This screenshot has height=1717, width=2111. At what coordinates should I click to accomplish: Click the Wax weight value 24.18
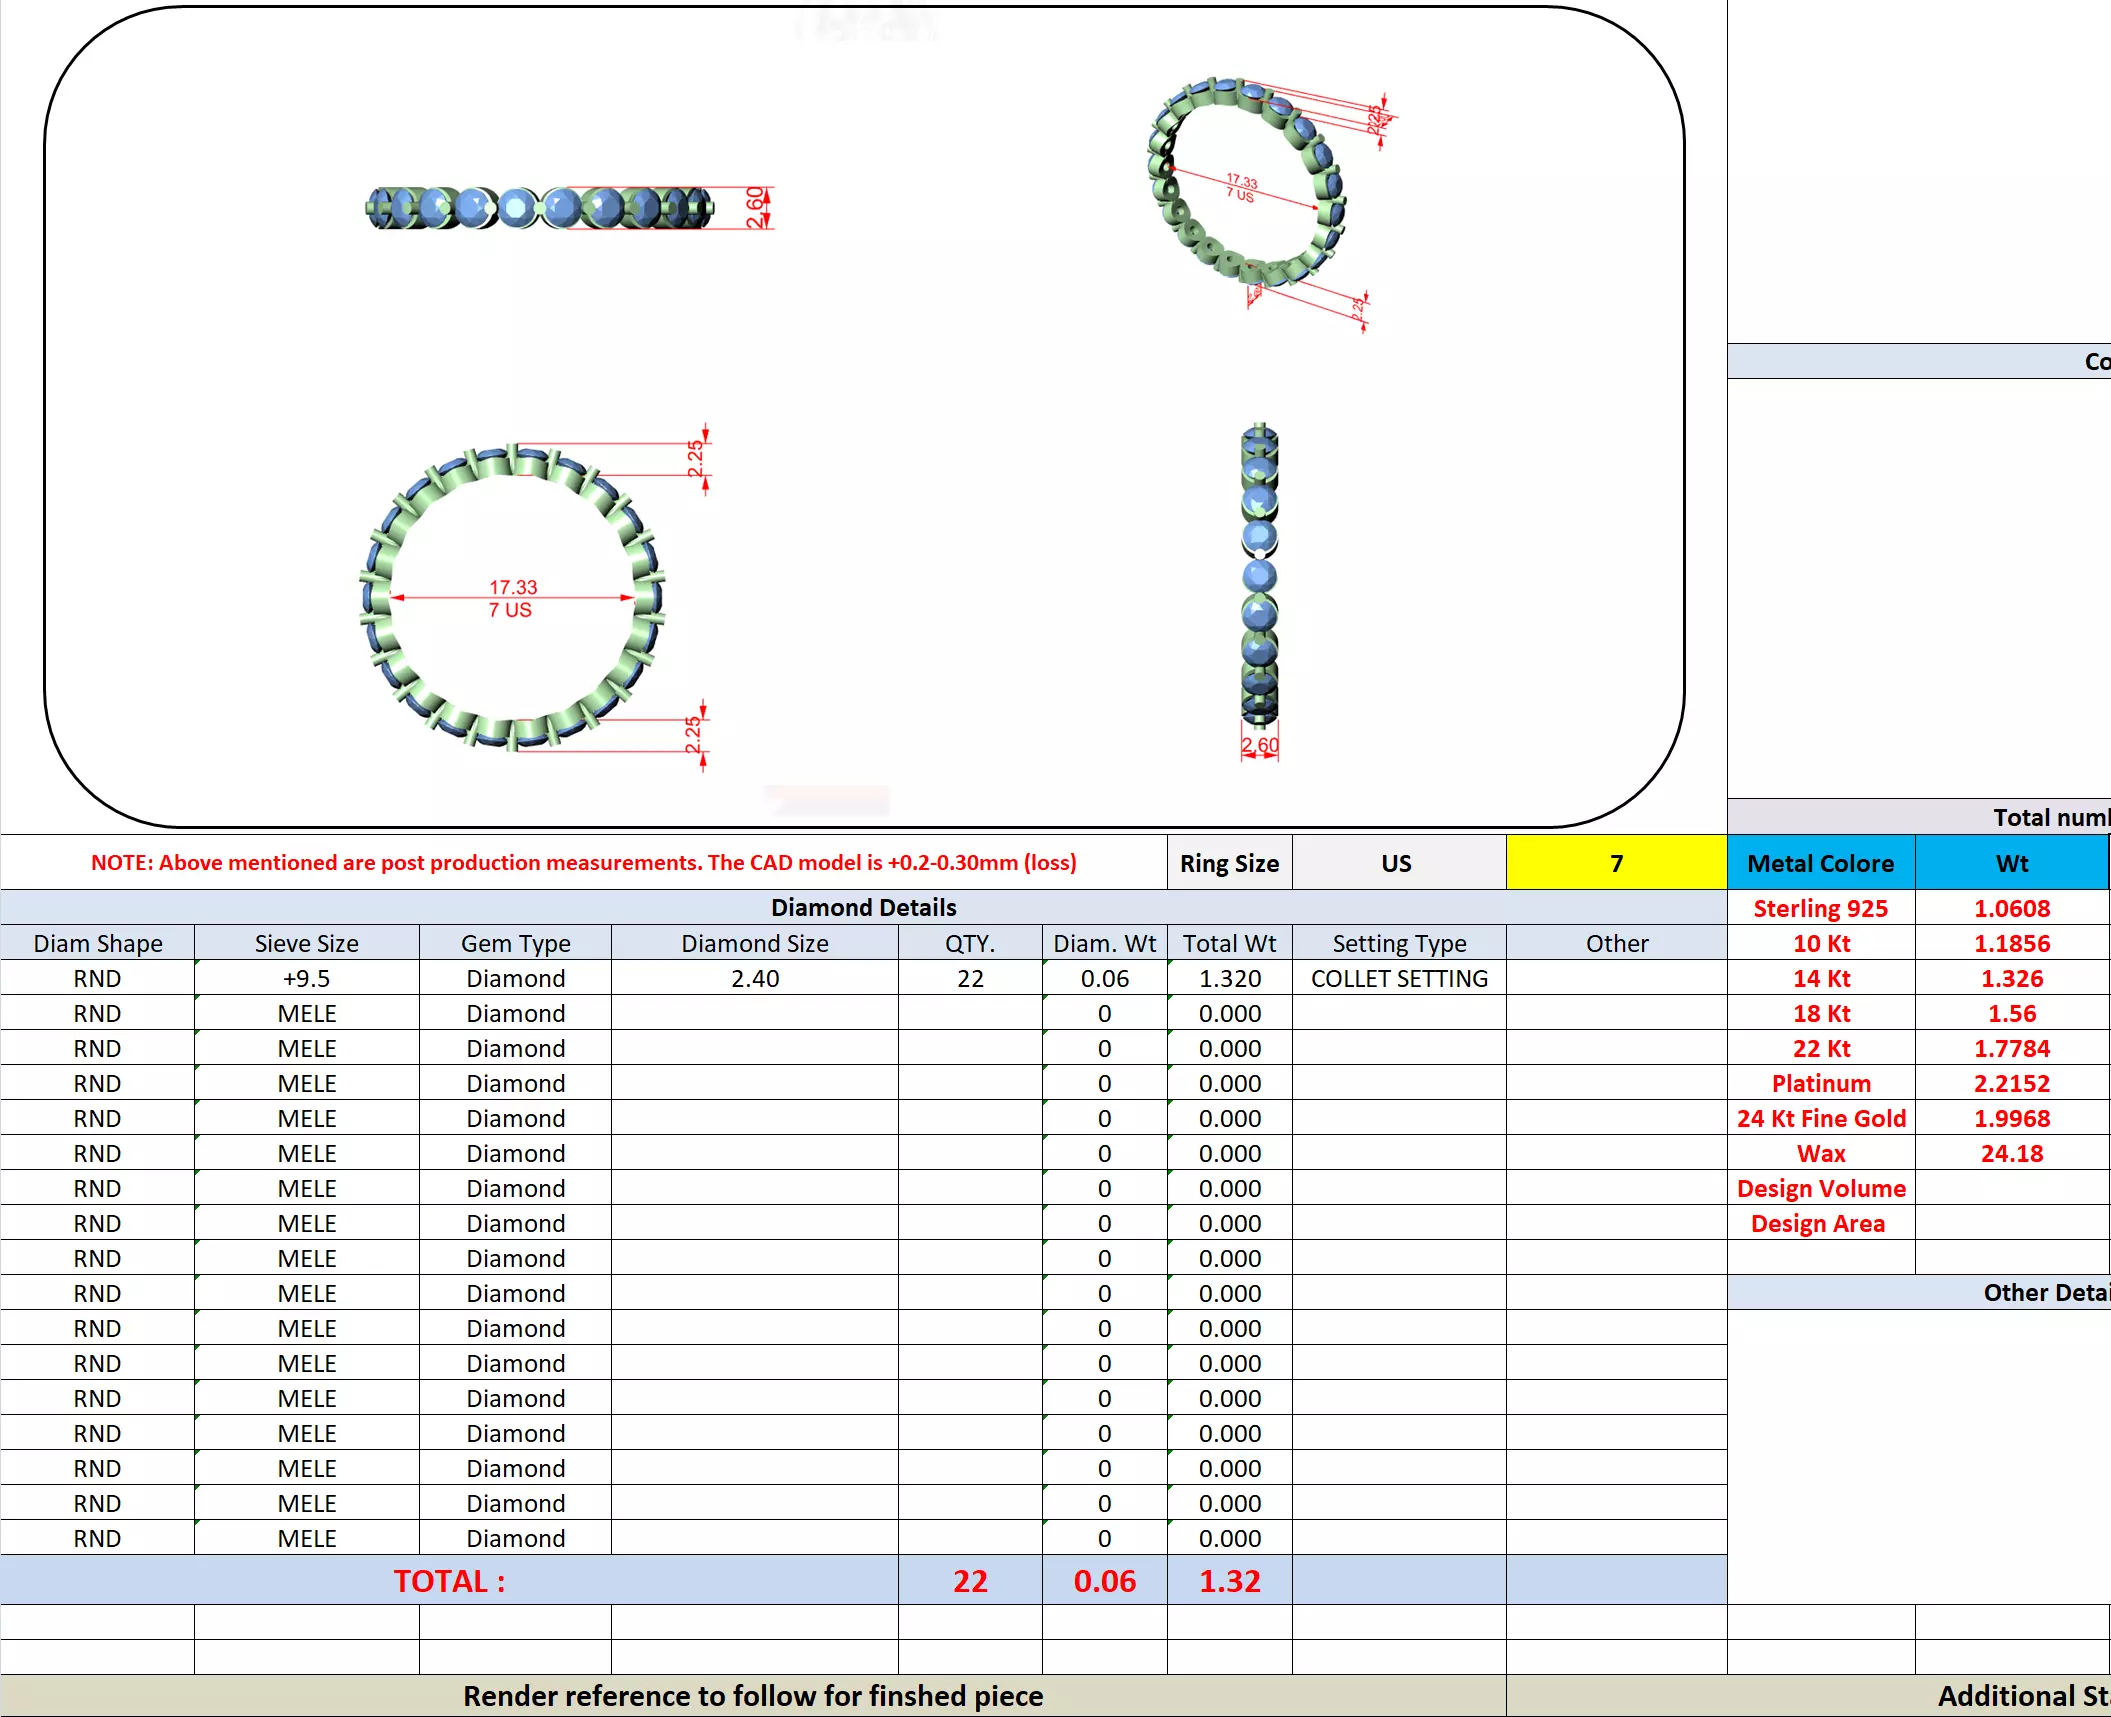pos(2011,1153)
